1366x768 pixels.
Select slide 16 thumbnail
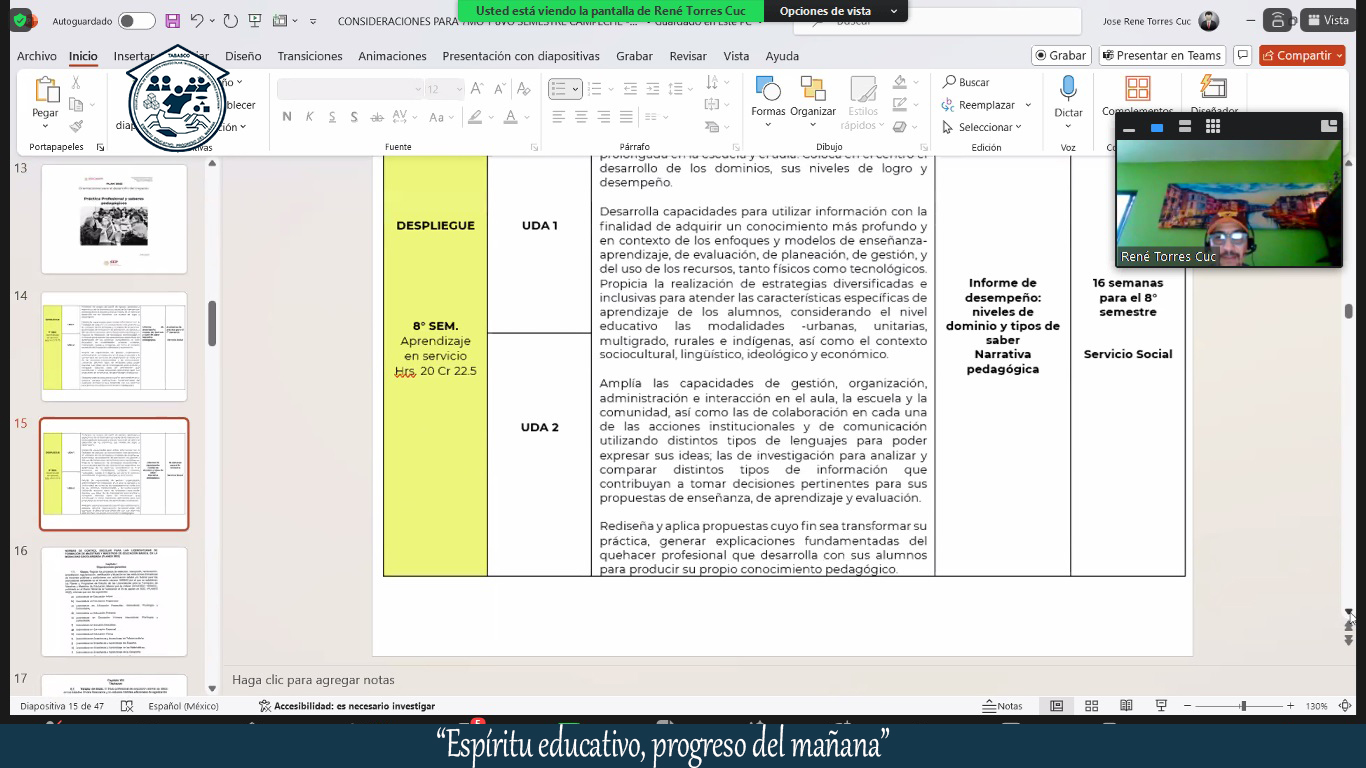pos(114,602)
